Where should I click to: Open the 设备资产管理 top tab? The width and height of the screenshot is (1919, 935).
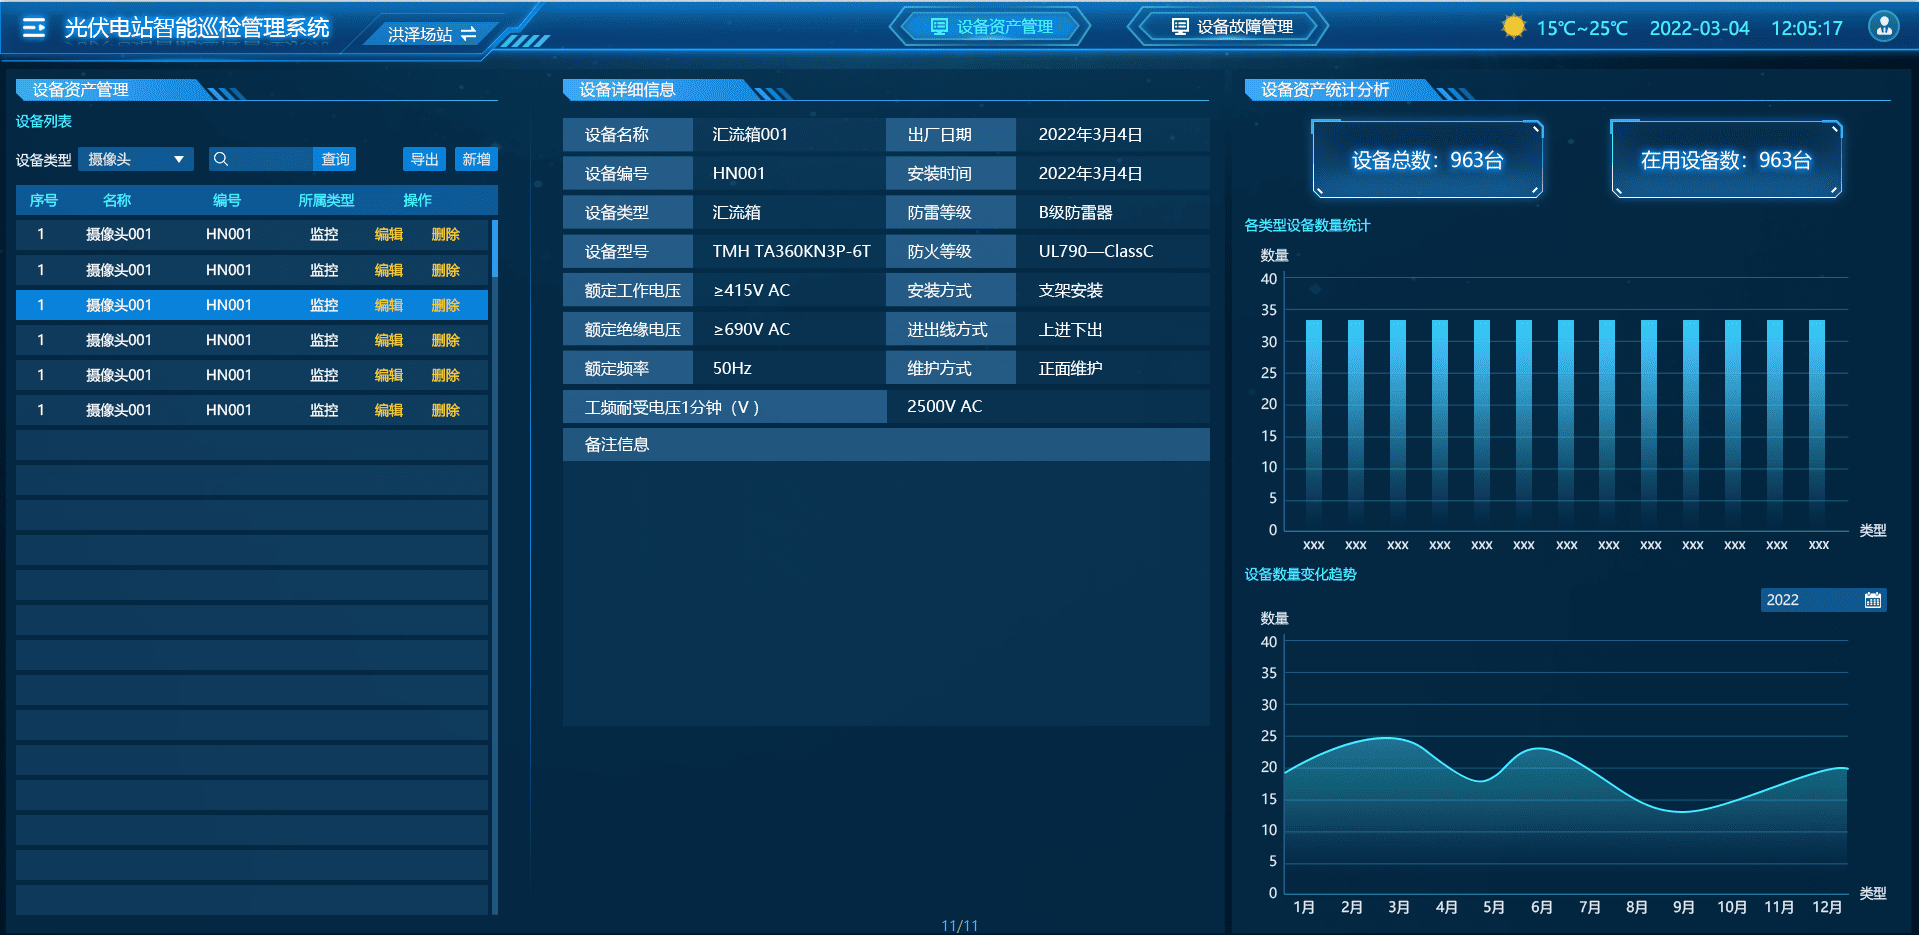991,27
